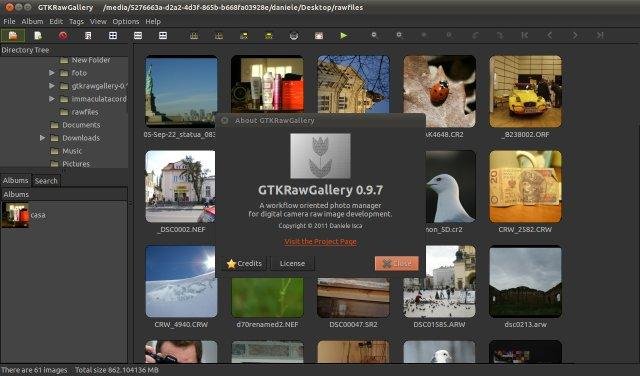Click the Credits button
This screenshot has width=640, height=376.
click(244, 263)
